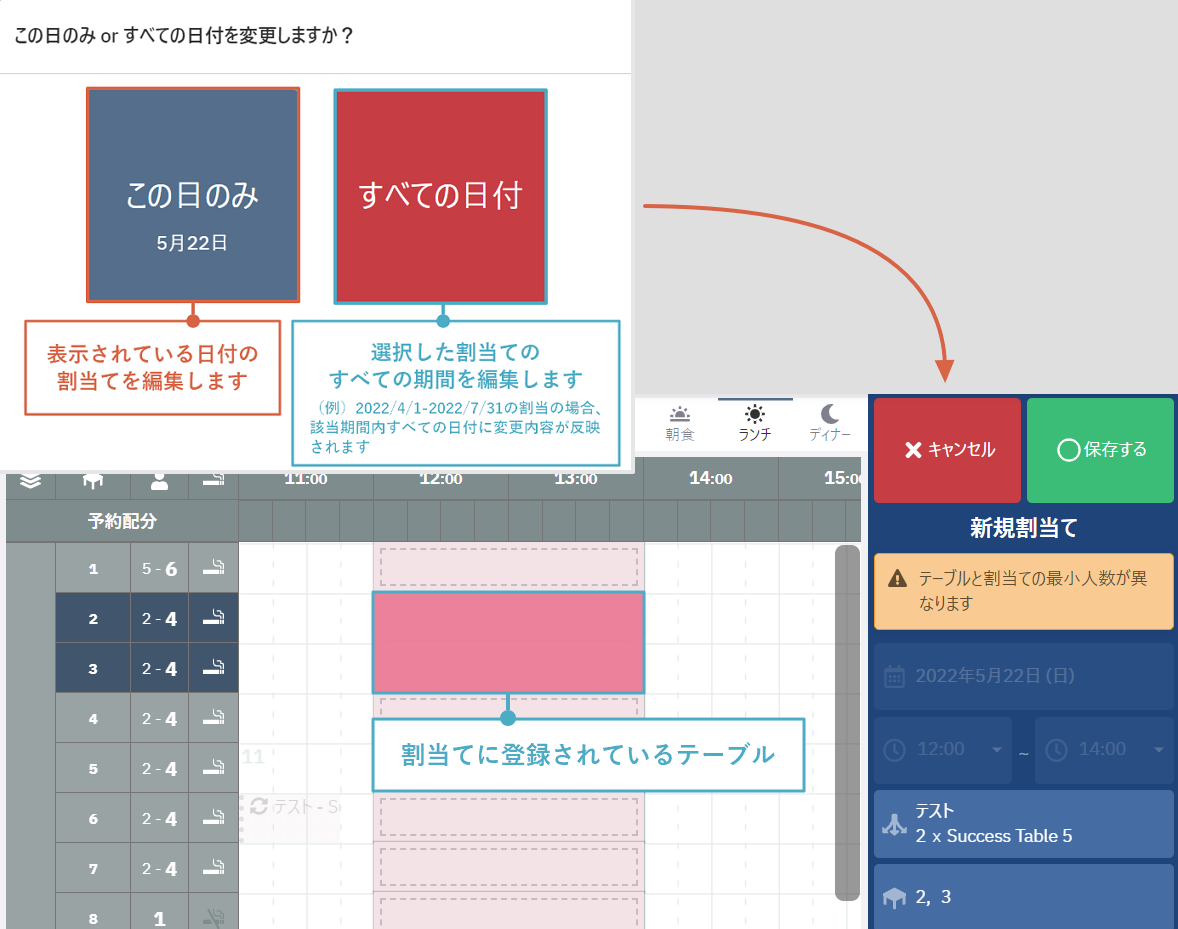Click the green 保存する button

tap(1100, 450)
